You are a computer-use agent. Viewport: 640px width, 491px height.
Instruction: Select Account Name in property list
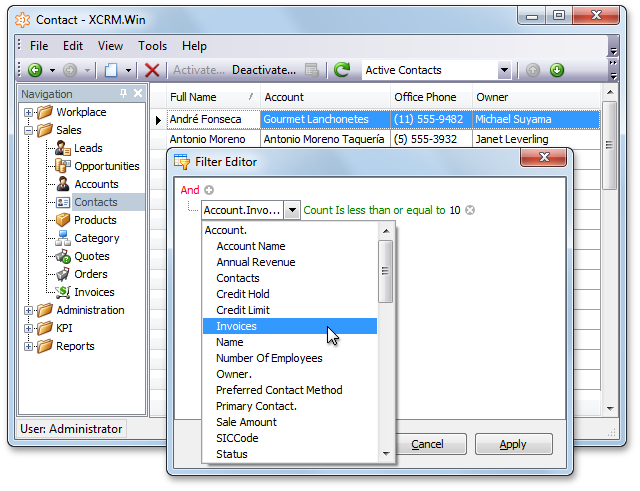[x=289, y=246]
